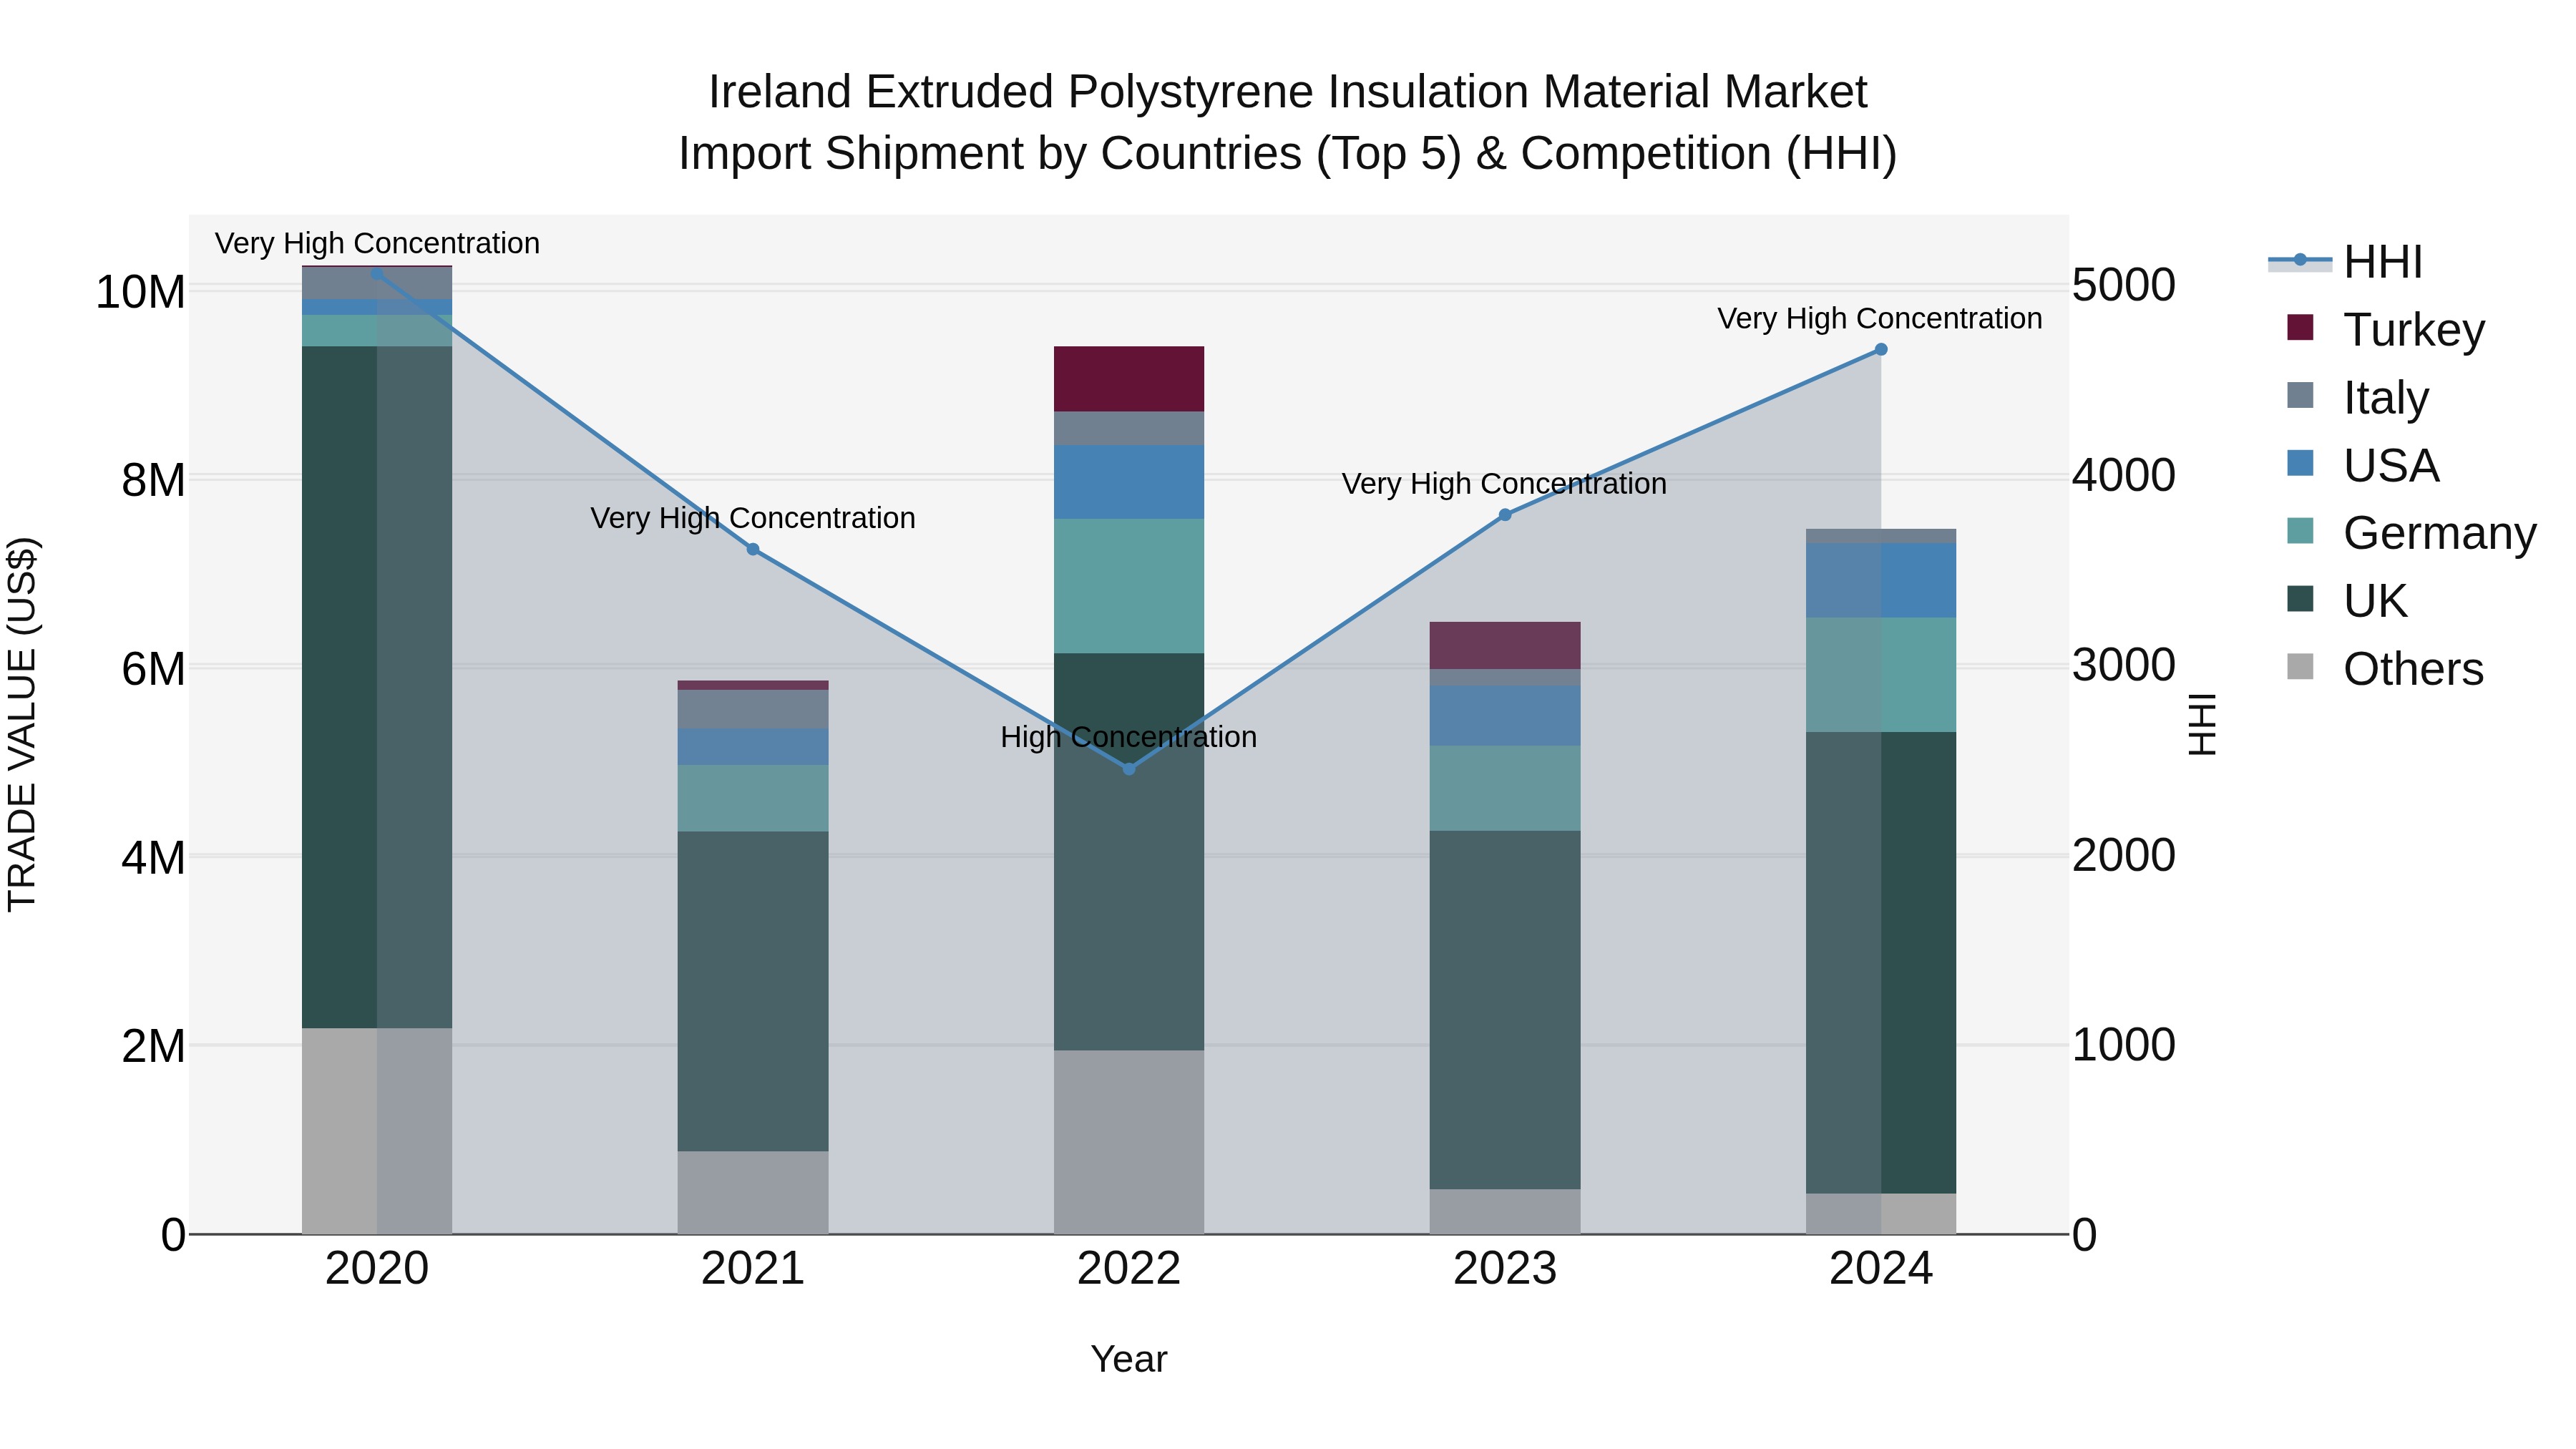
Task: Click the 8M tick on trade value axis
Action: pos(154,480)
